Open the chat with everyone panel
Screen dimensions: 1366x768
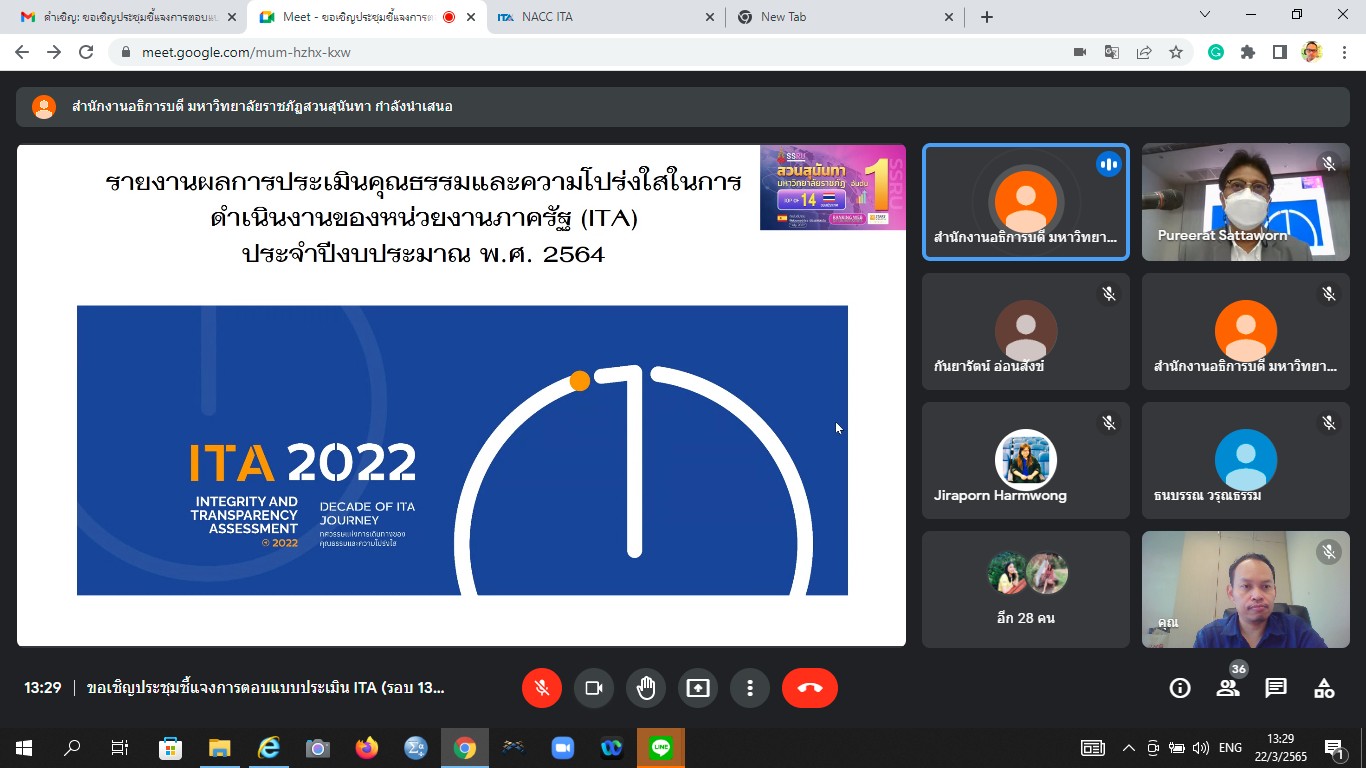(x=1276, y=688)
